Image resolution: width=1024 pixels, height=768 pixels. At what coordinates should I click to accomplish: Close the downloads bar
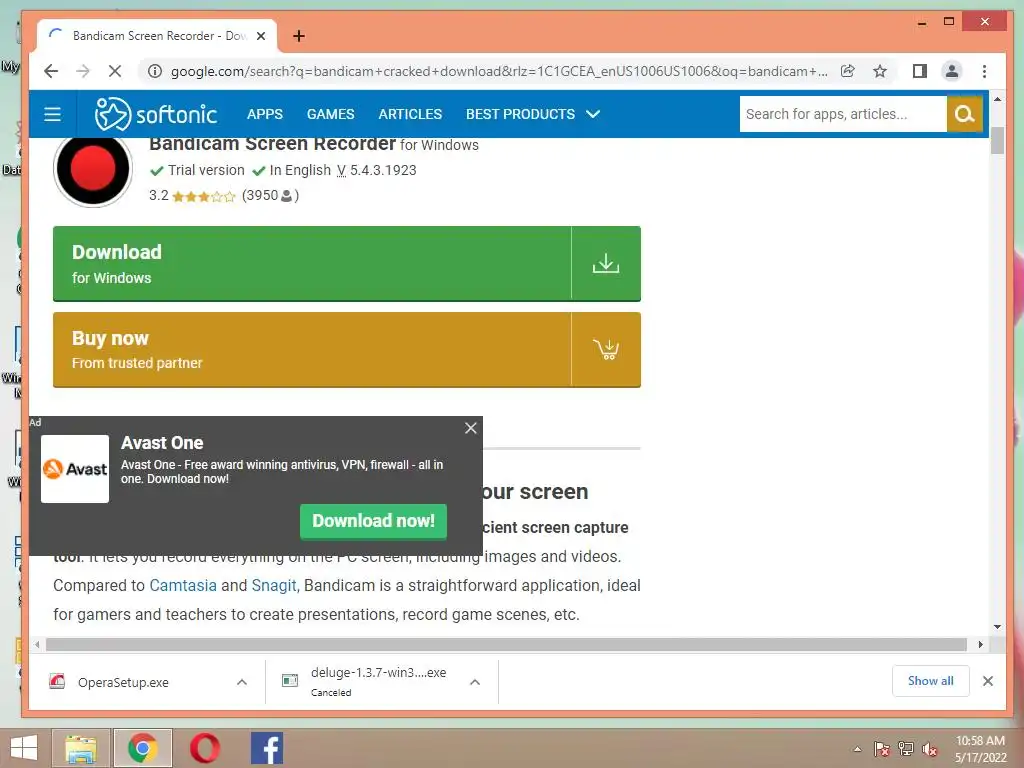pyautogui.click(x=988, y=681)
